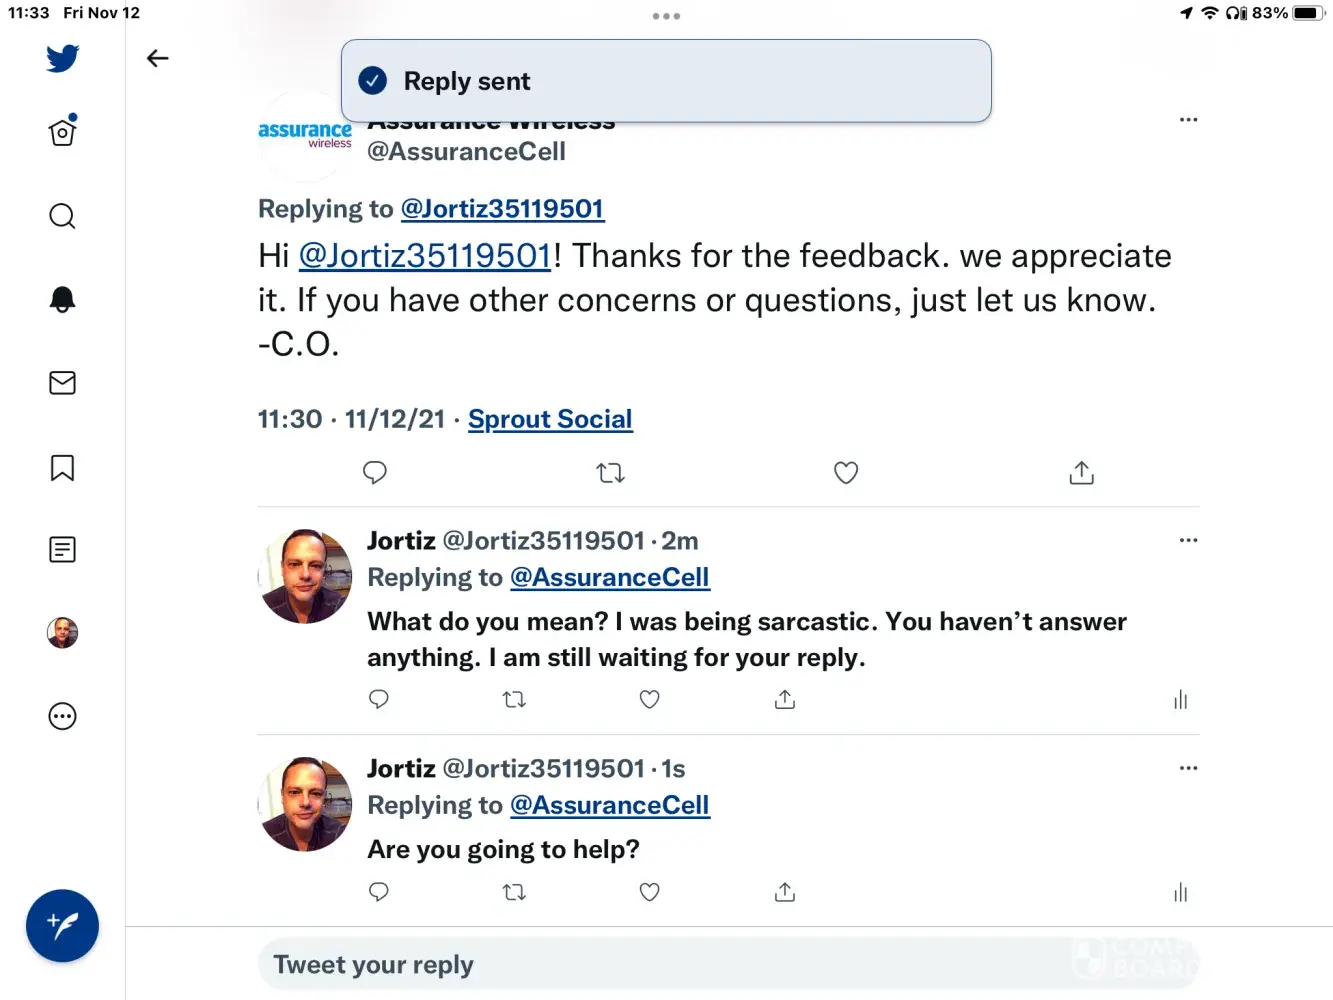Screen dimensions: 1333x1000
Task: View analytics for the sarcastic reply
Action: (x=1180, y=700)
